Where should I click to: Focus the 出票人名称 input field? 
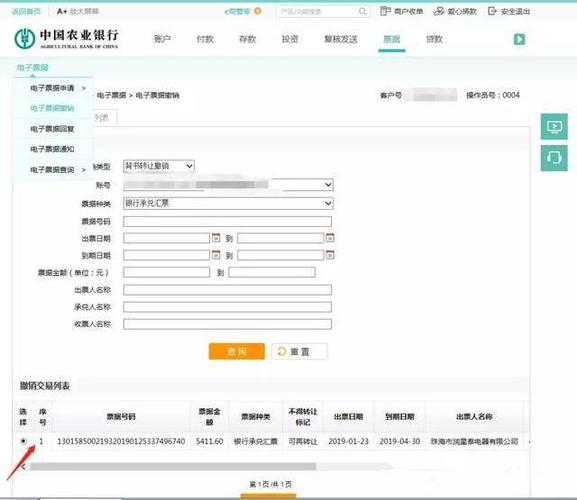coord(227,290)
